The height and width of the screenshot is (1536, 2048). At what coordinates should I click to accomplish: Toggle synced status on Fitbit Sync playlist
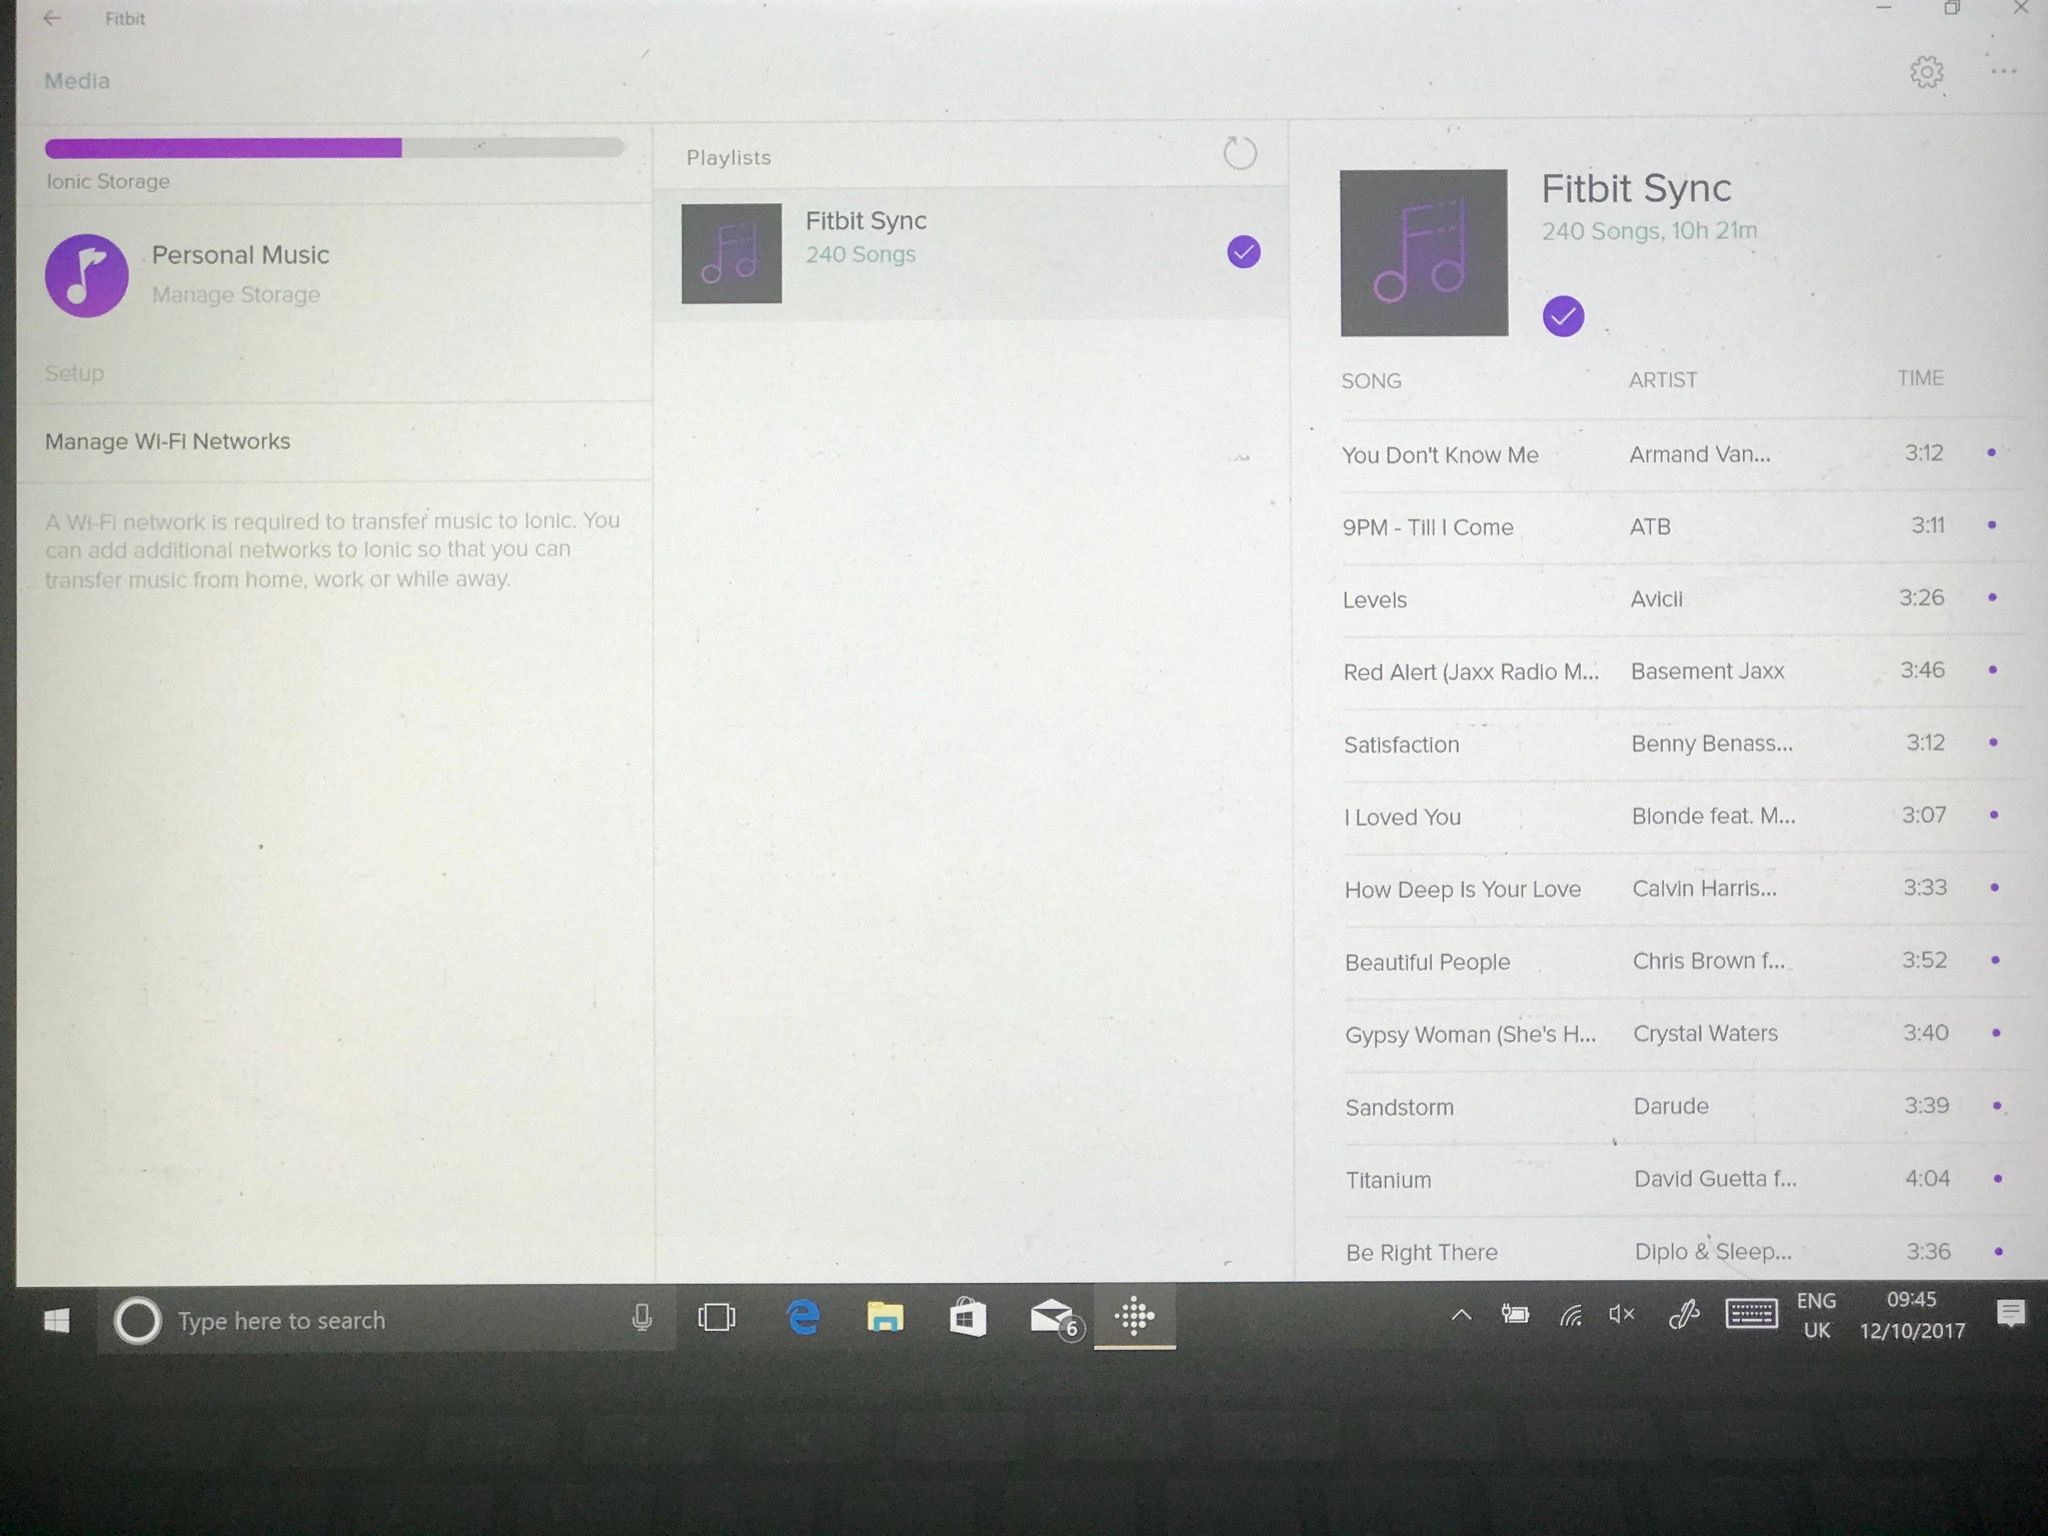pyautogui.click(x=1243, y=252)
